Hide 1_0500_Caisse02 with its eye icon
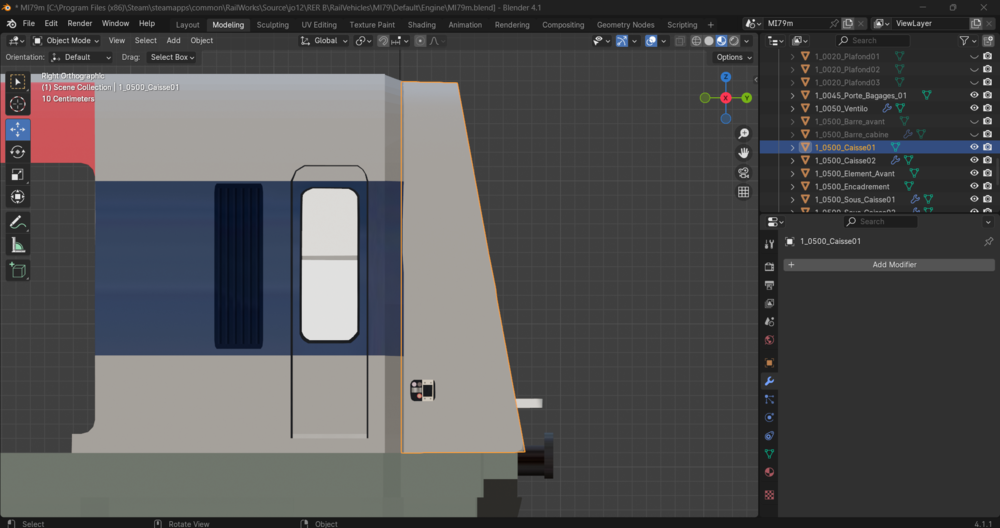1000x528 pixels. [974, 160]
